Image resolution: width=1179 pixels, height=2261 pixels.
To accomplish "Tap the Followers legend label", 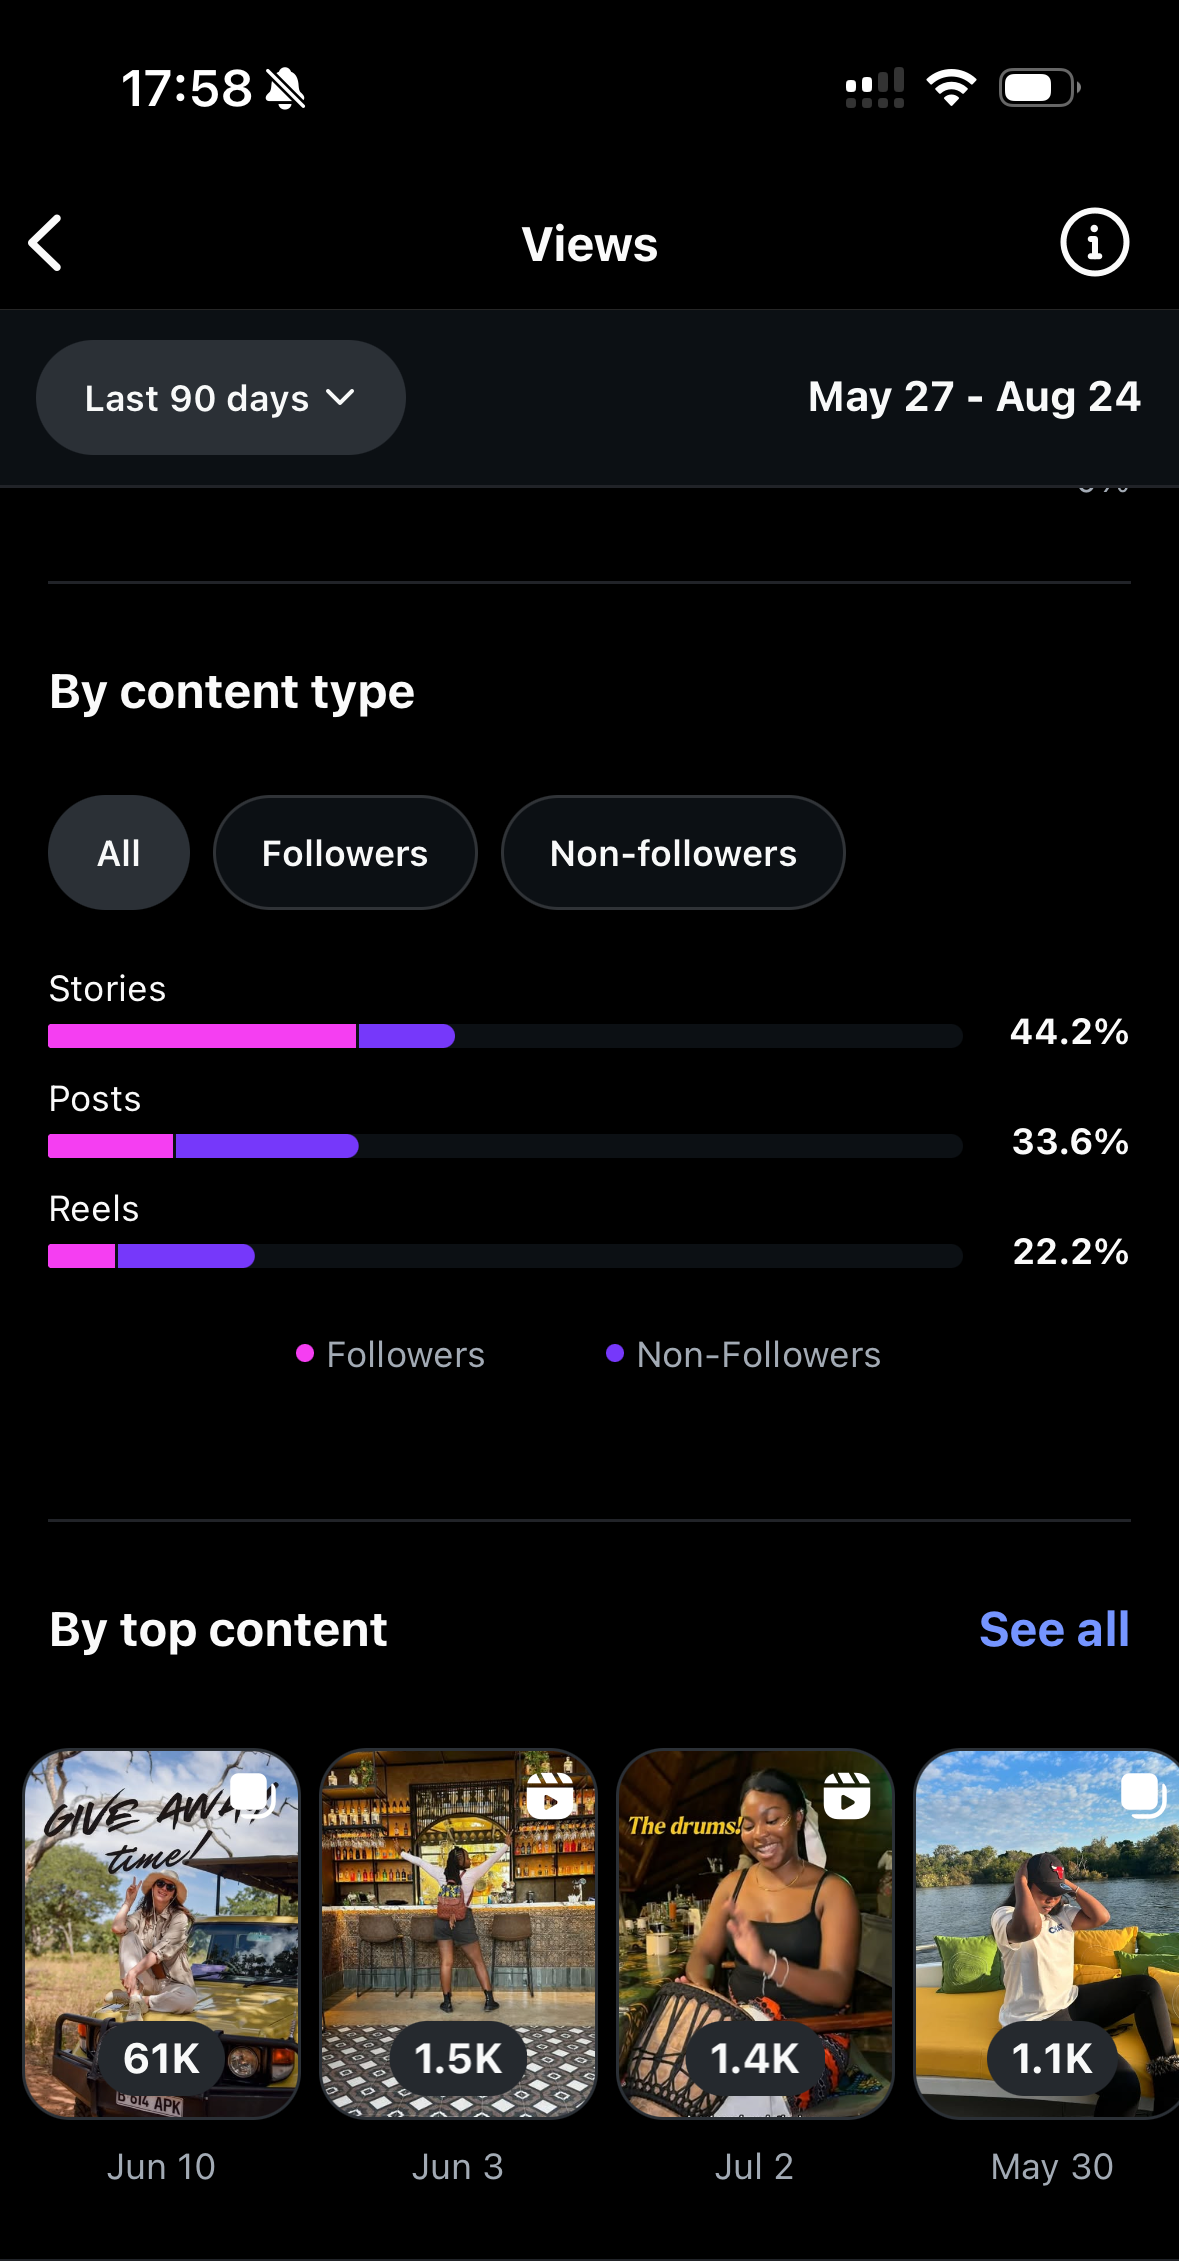I will point(405,1355).
